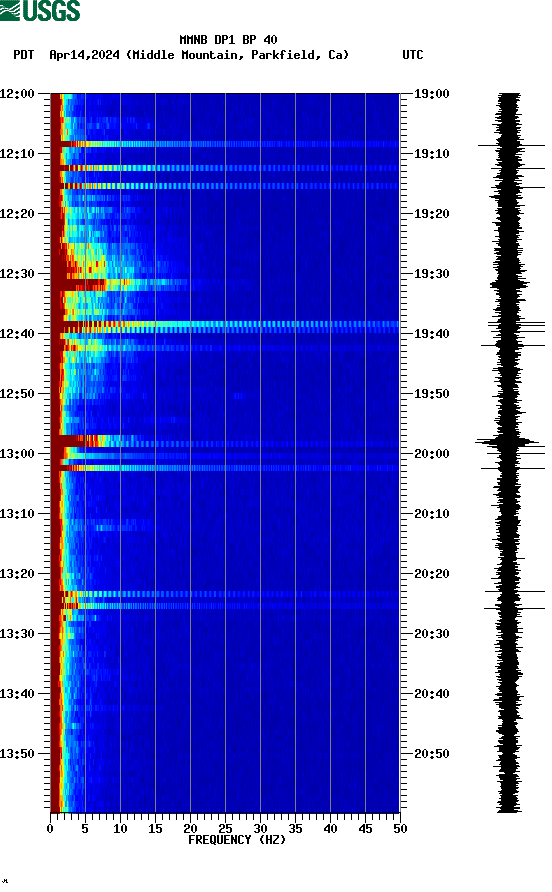The width and height of the screenshot is (552, 892).
Task: Click the 5 Hz frequency tick label
Action: click(85, 828)
